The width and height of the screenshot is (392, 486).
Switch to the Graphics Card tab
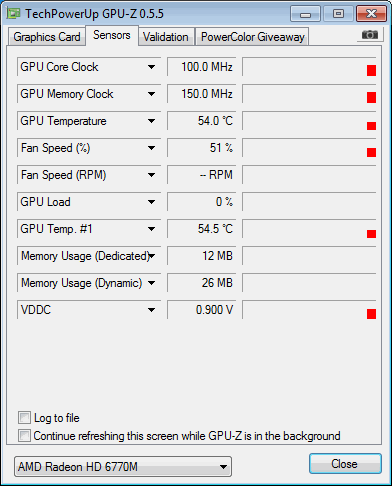pyautogui.click(x=47, y=37)
